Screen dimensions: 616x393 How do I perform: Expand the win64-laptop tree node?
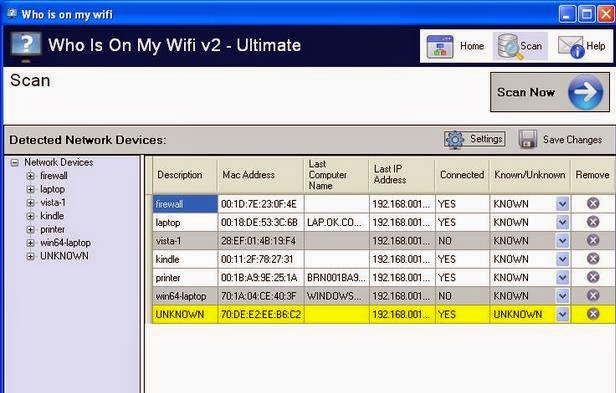[31, 243]
